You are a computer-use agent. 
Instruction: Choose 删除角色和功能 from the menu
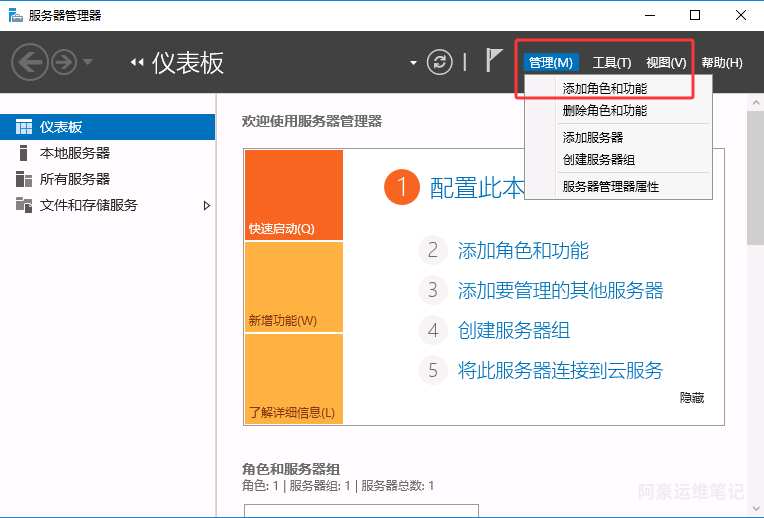point(618,111)
